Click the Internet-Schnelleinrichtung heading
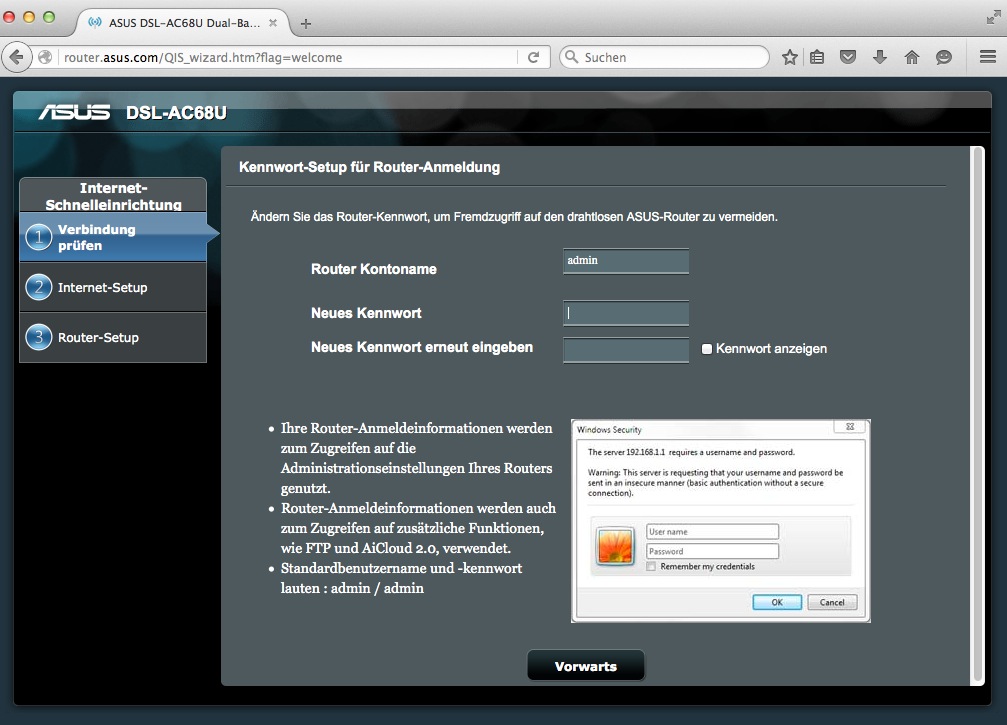 tap(113, 196)
